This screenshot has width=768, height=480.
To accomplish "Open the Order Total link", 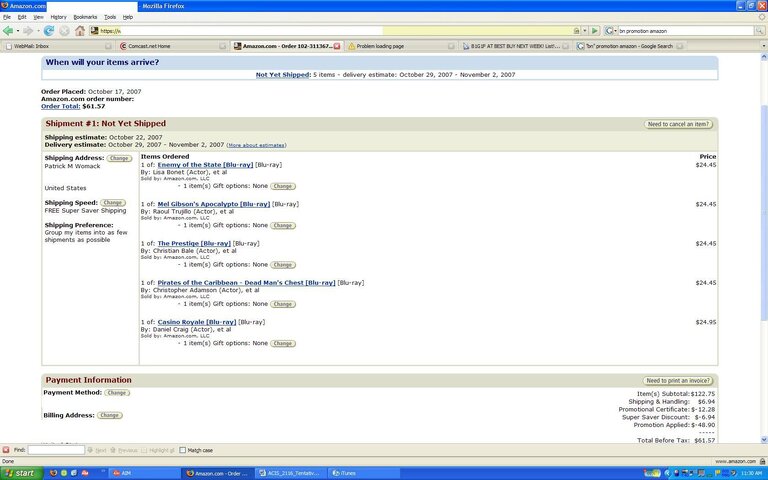I will (x=61, y=106).
